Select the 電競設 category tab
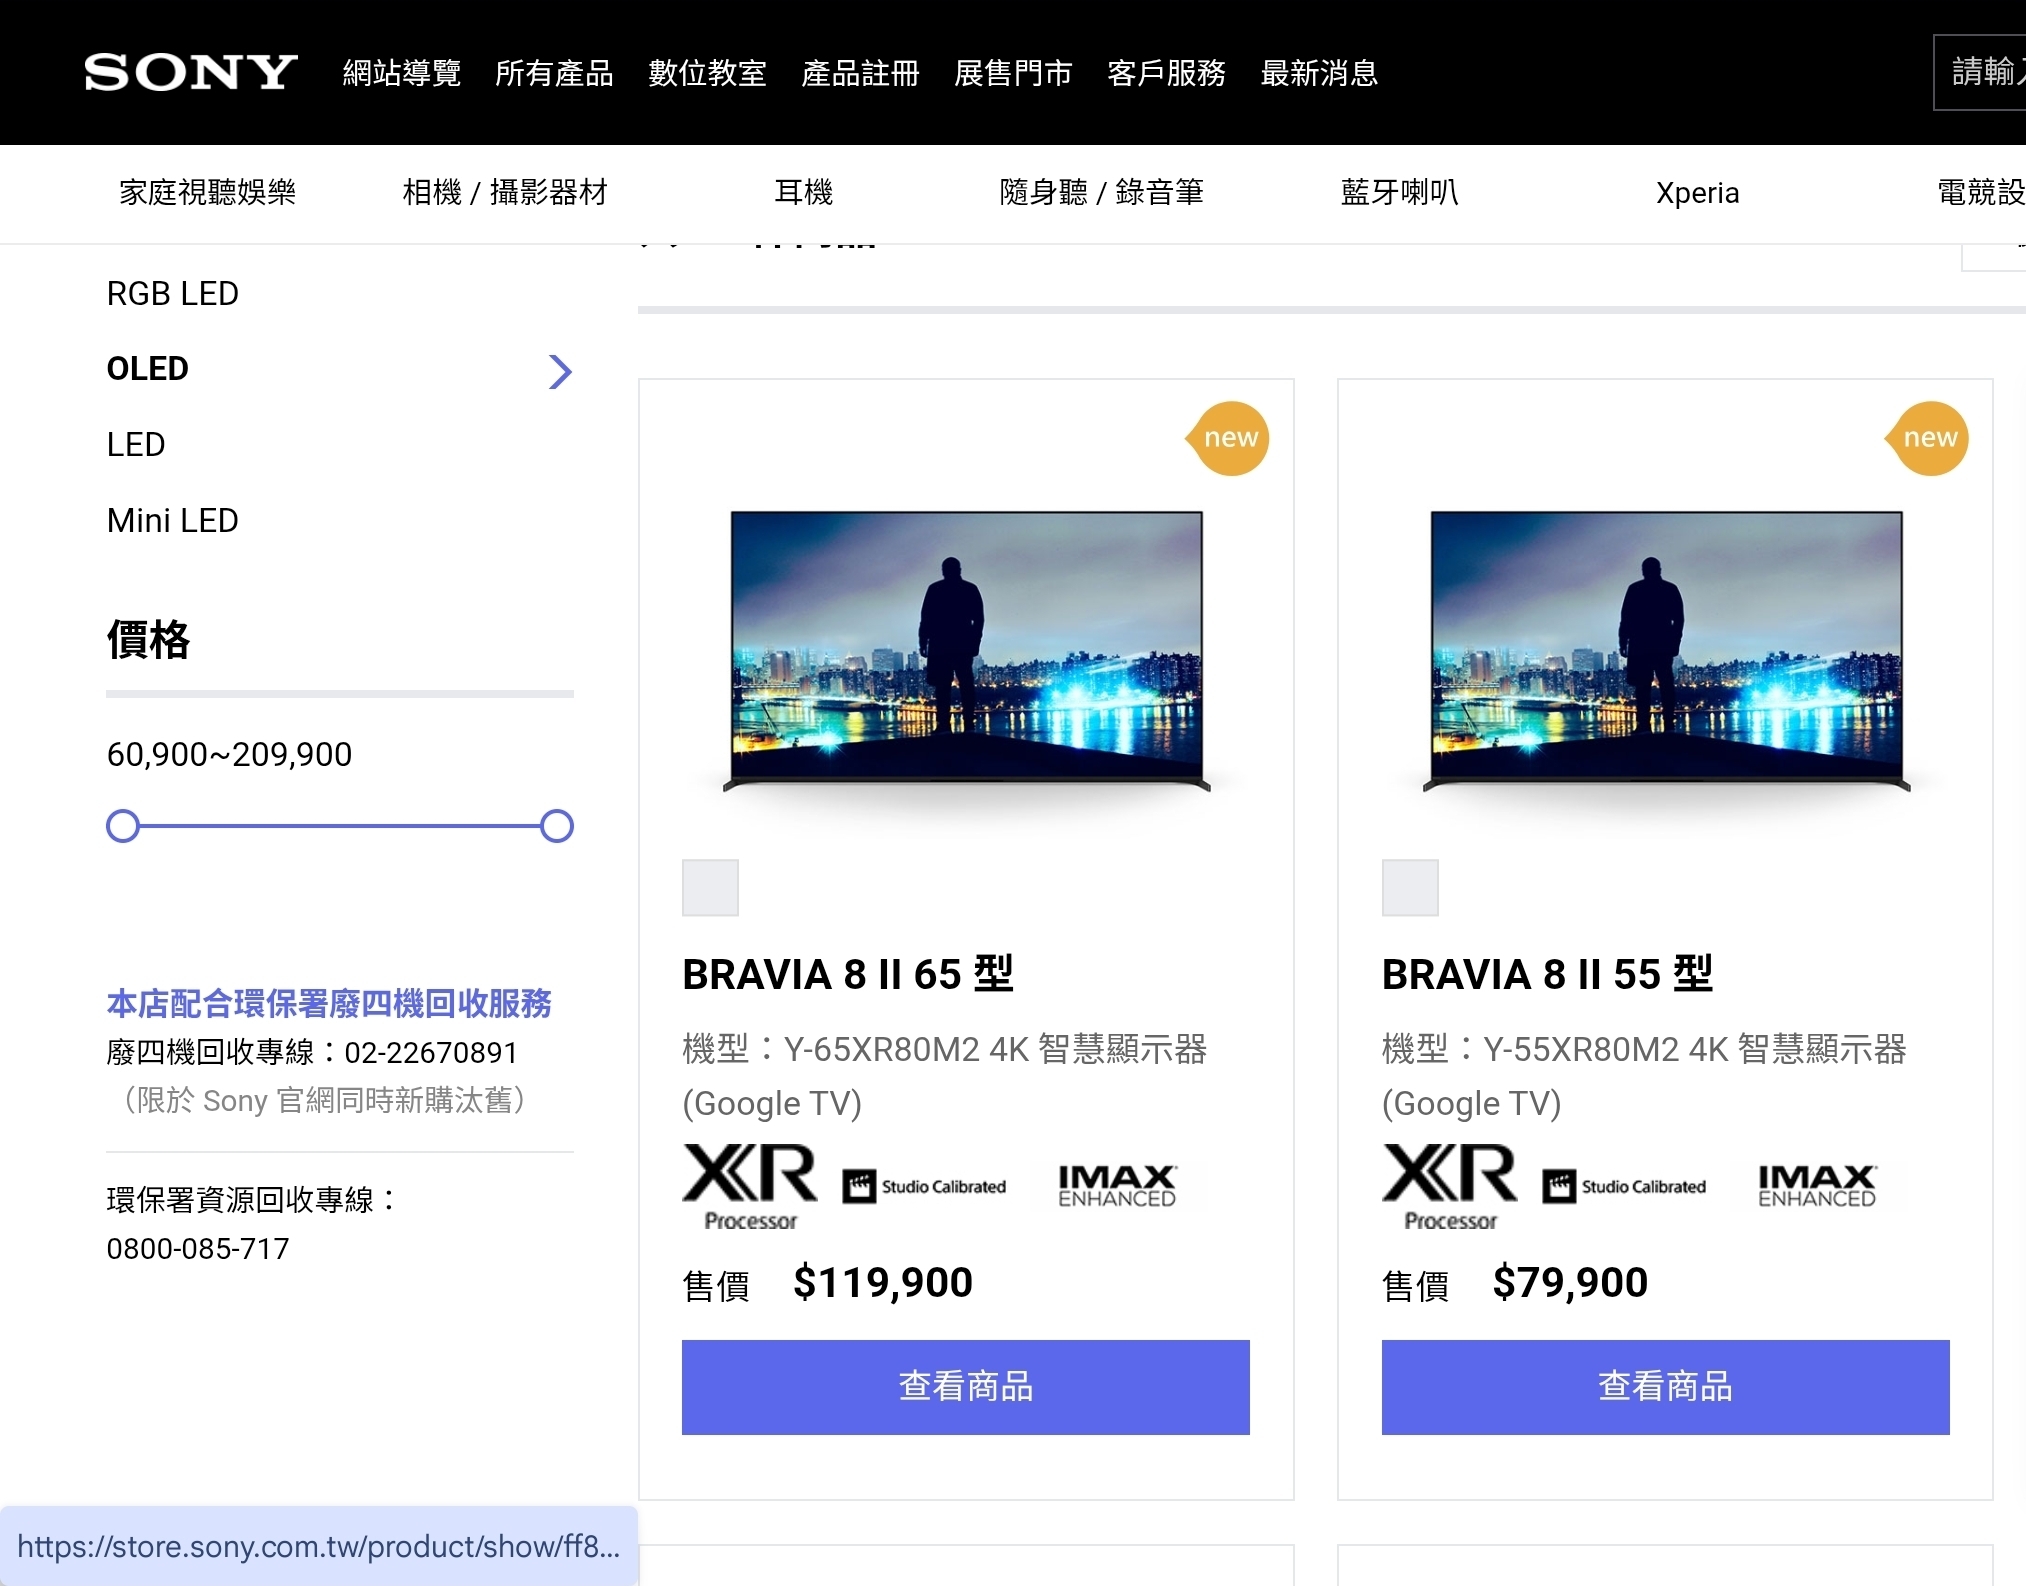Image resolution: width=2026 pixels, height=1586 pixels. [1982, 192]
